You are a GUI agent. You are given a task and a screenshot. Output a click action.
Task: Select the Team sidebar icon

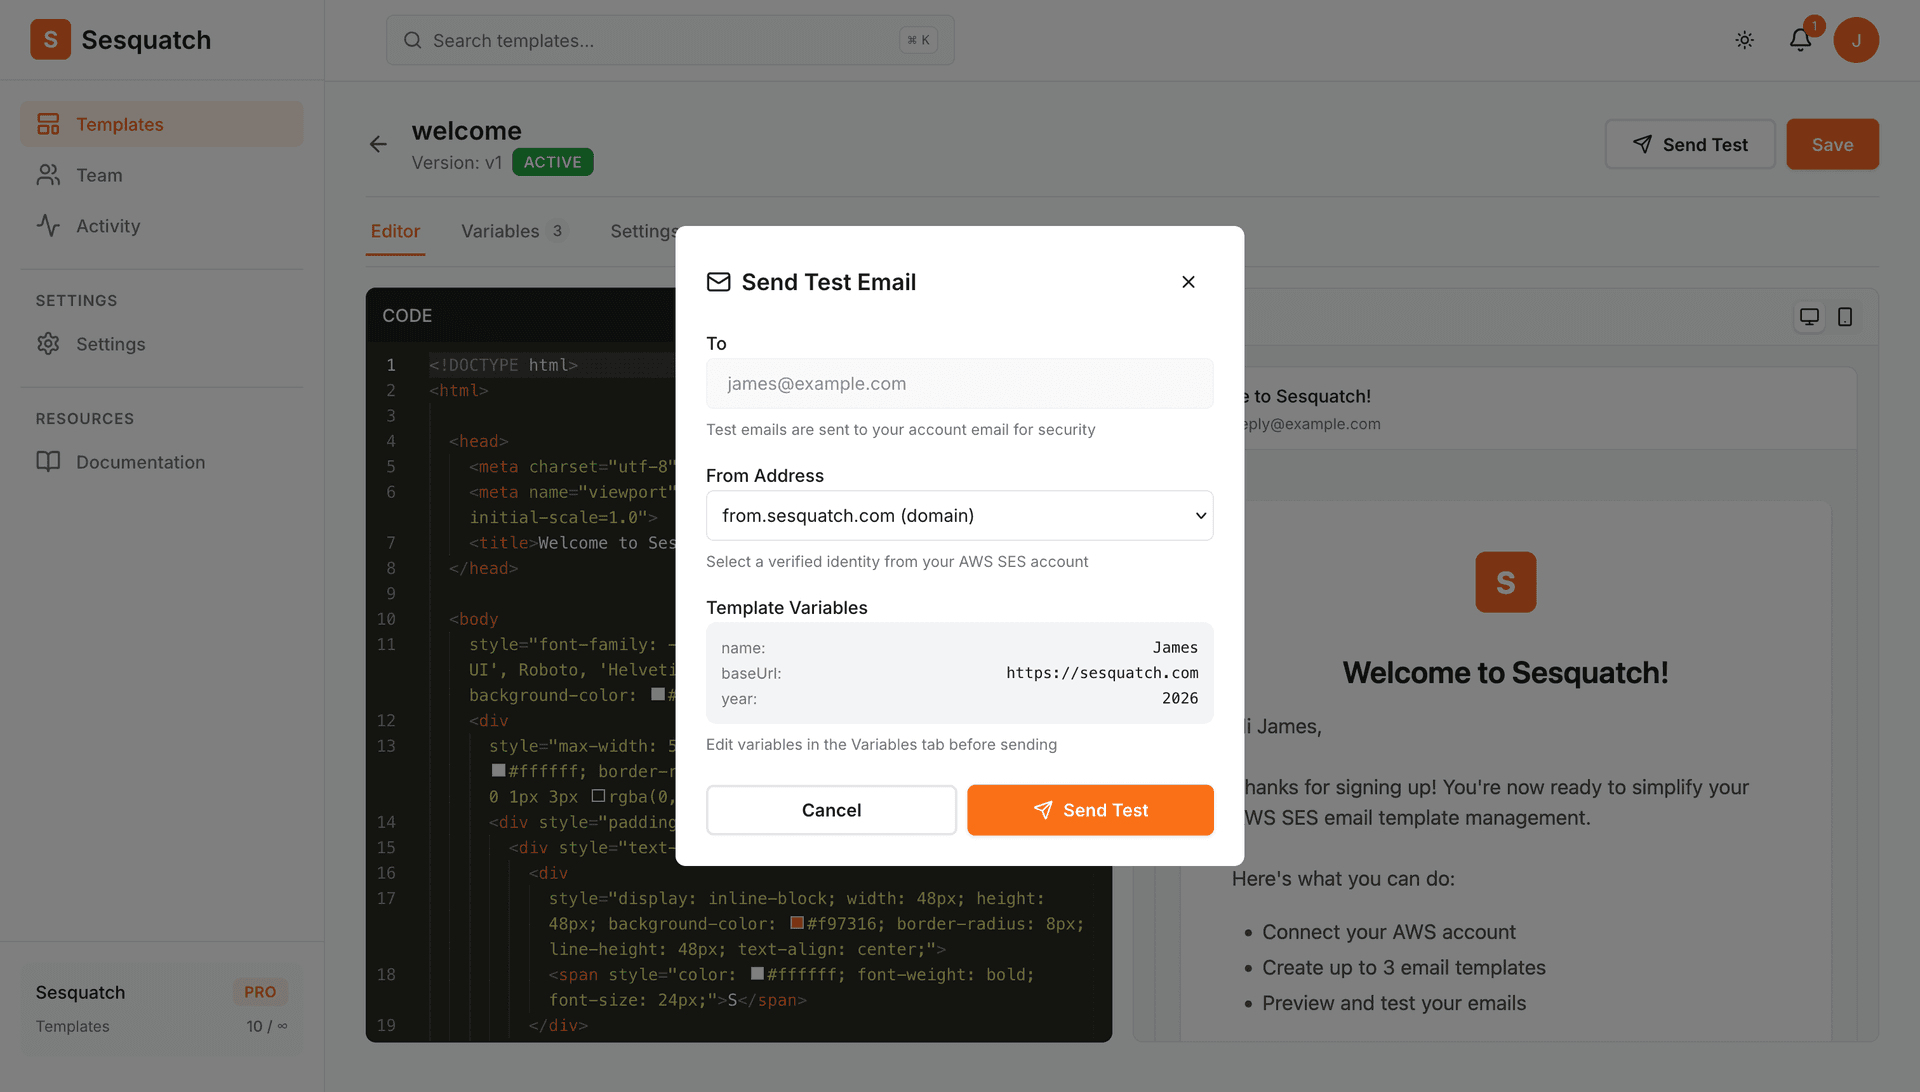48,175
